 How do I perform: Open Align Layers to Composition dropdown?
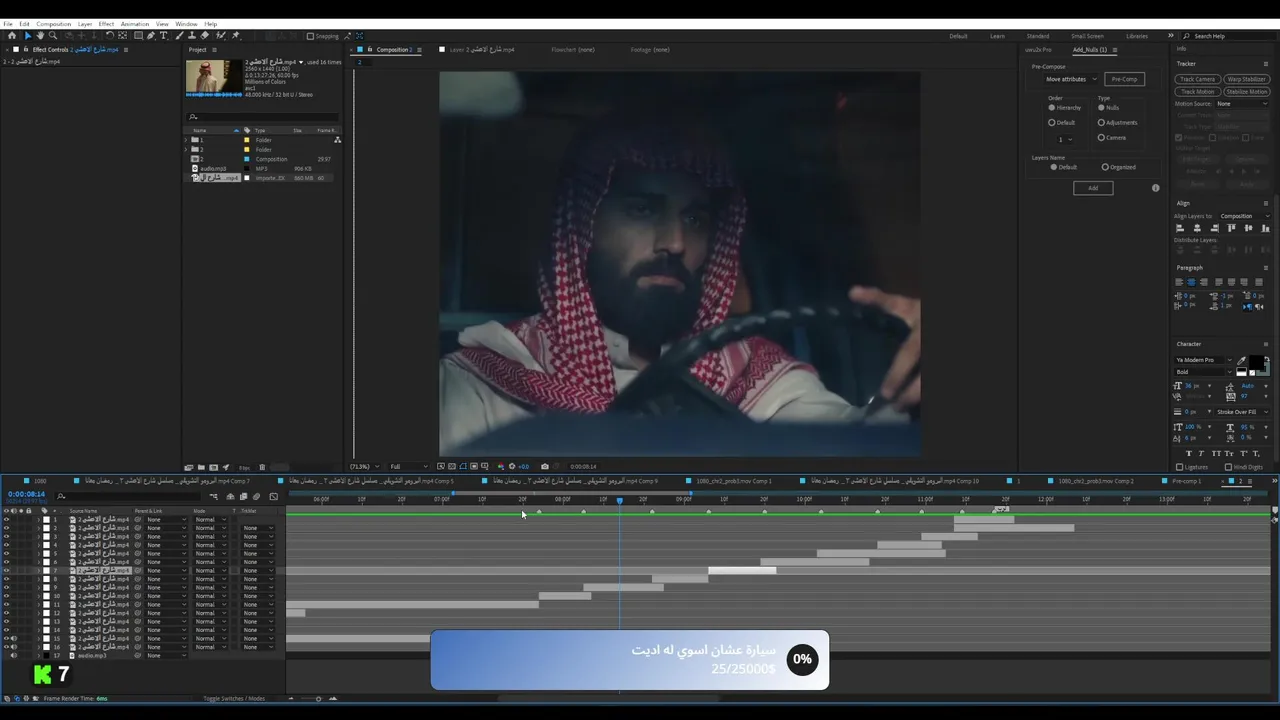1245,216
